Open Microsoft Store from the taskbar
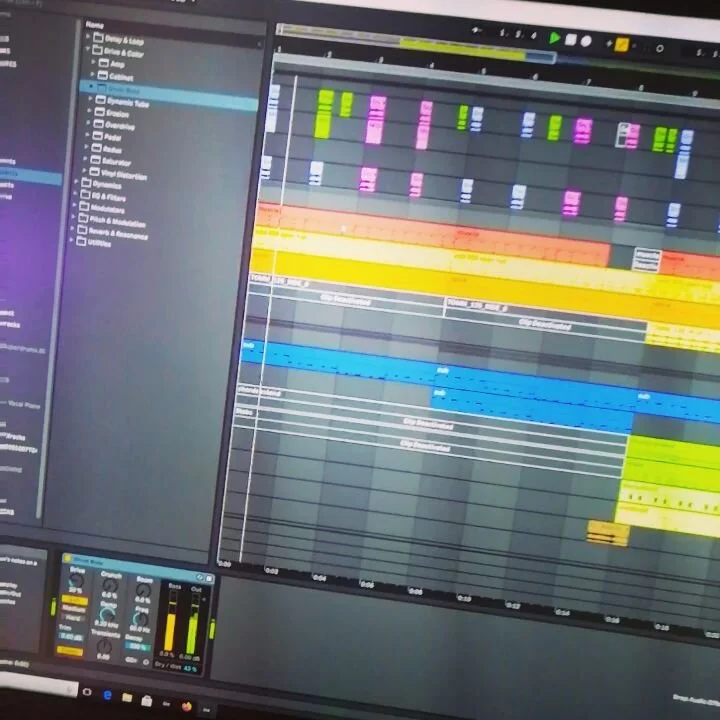This screenshot has height=720, width=720. tap(147, 700)
